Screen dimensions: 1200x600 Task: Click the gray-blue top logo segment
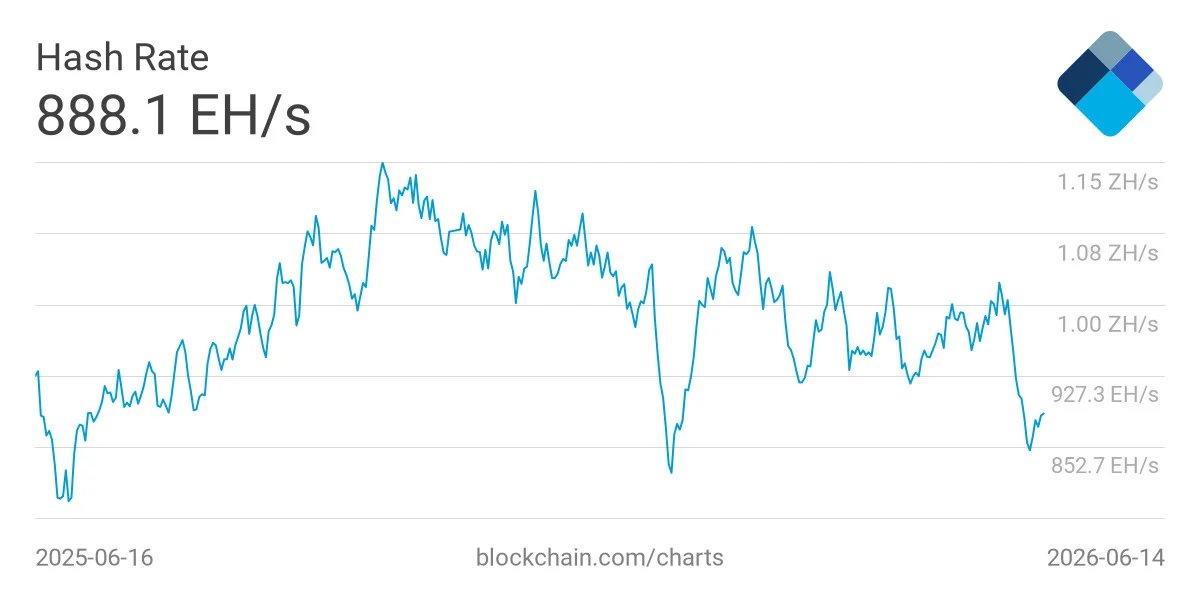tap(1110, 50)
